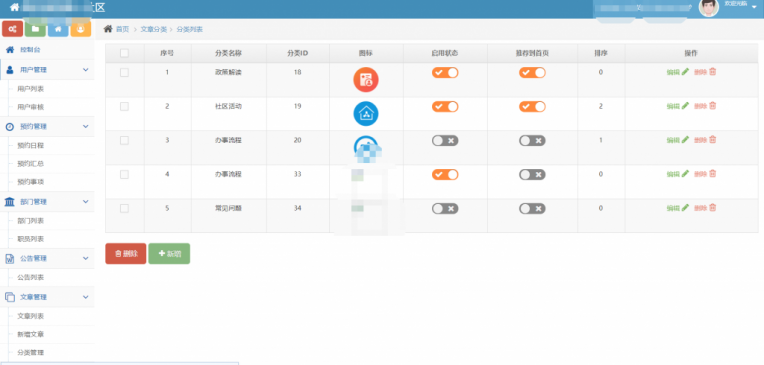Disable 启用状态 toggle for category ID 33

point(445,174)
